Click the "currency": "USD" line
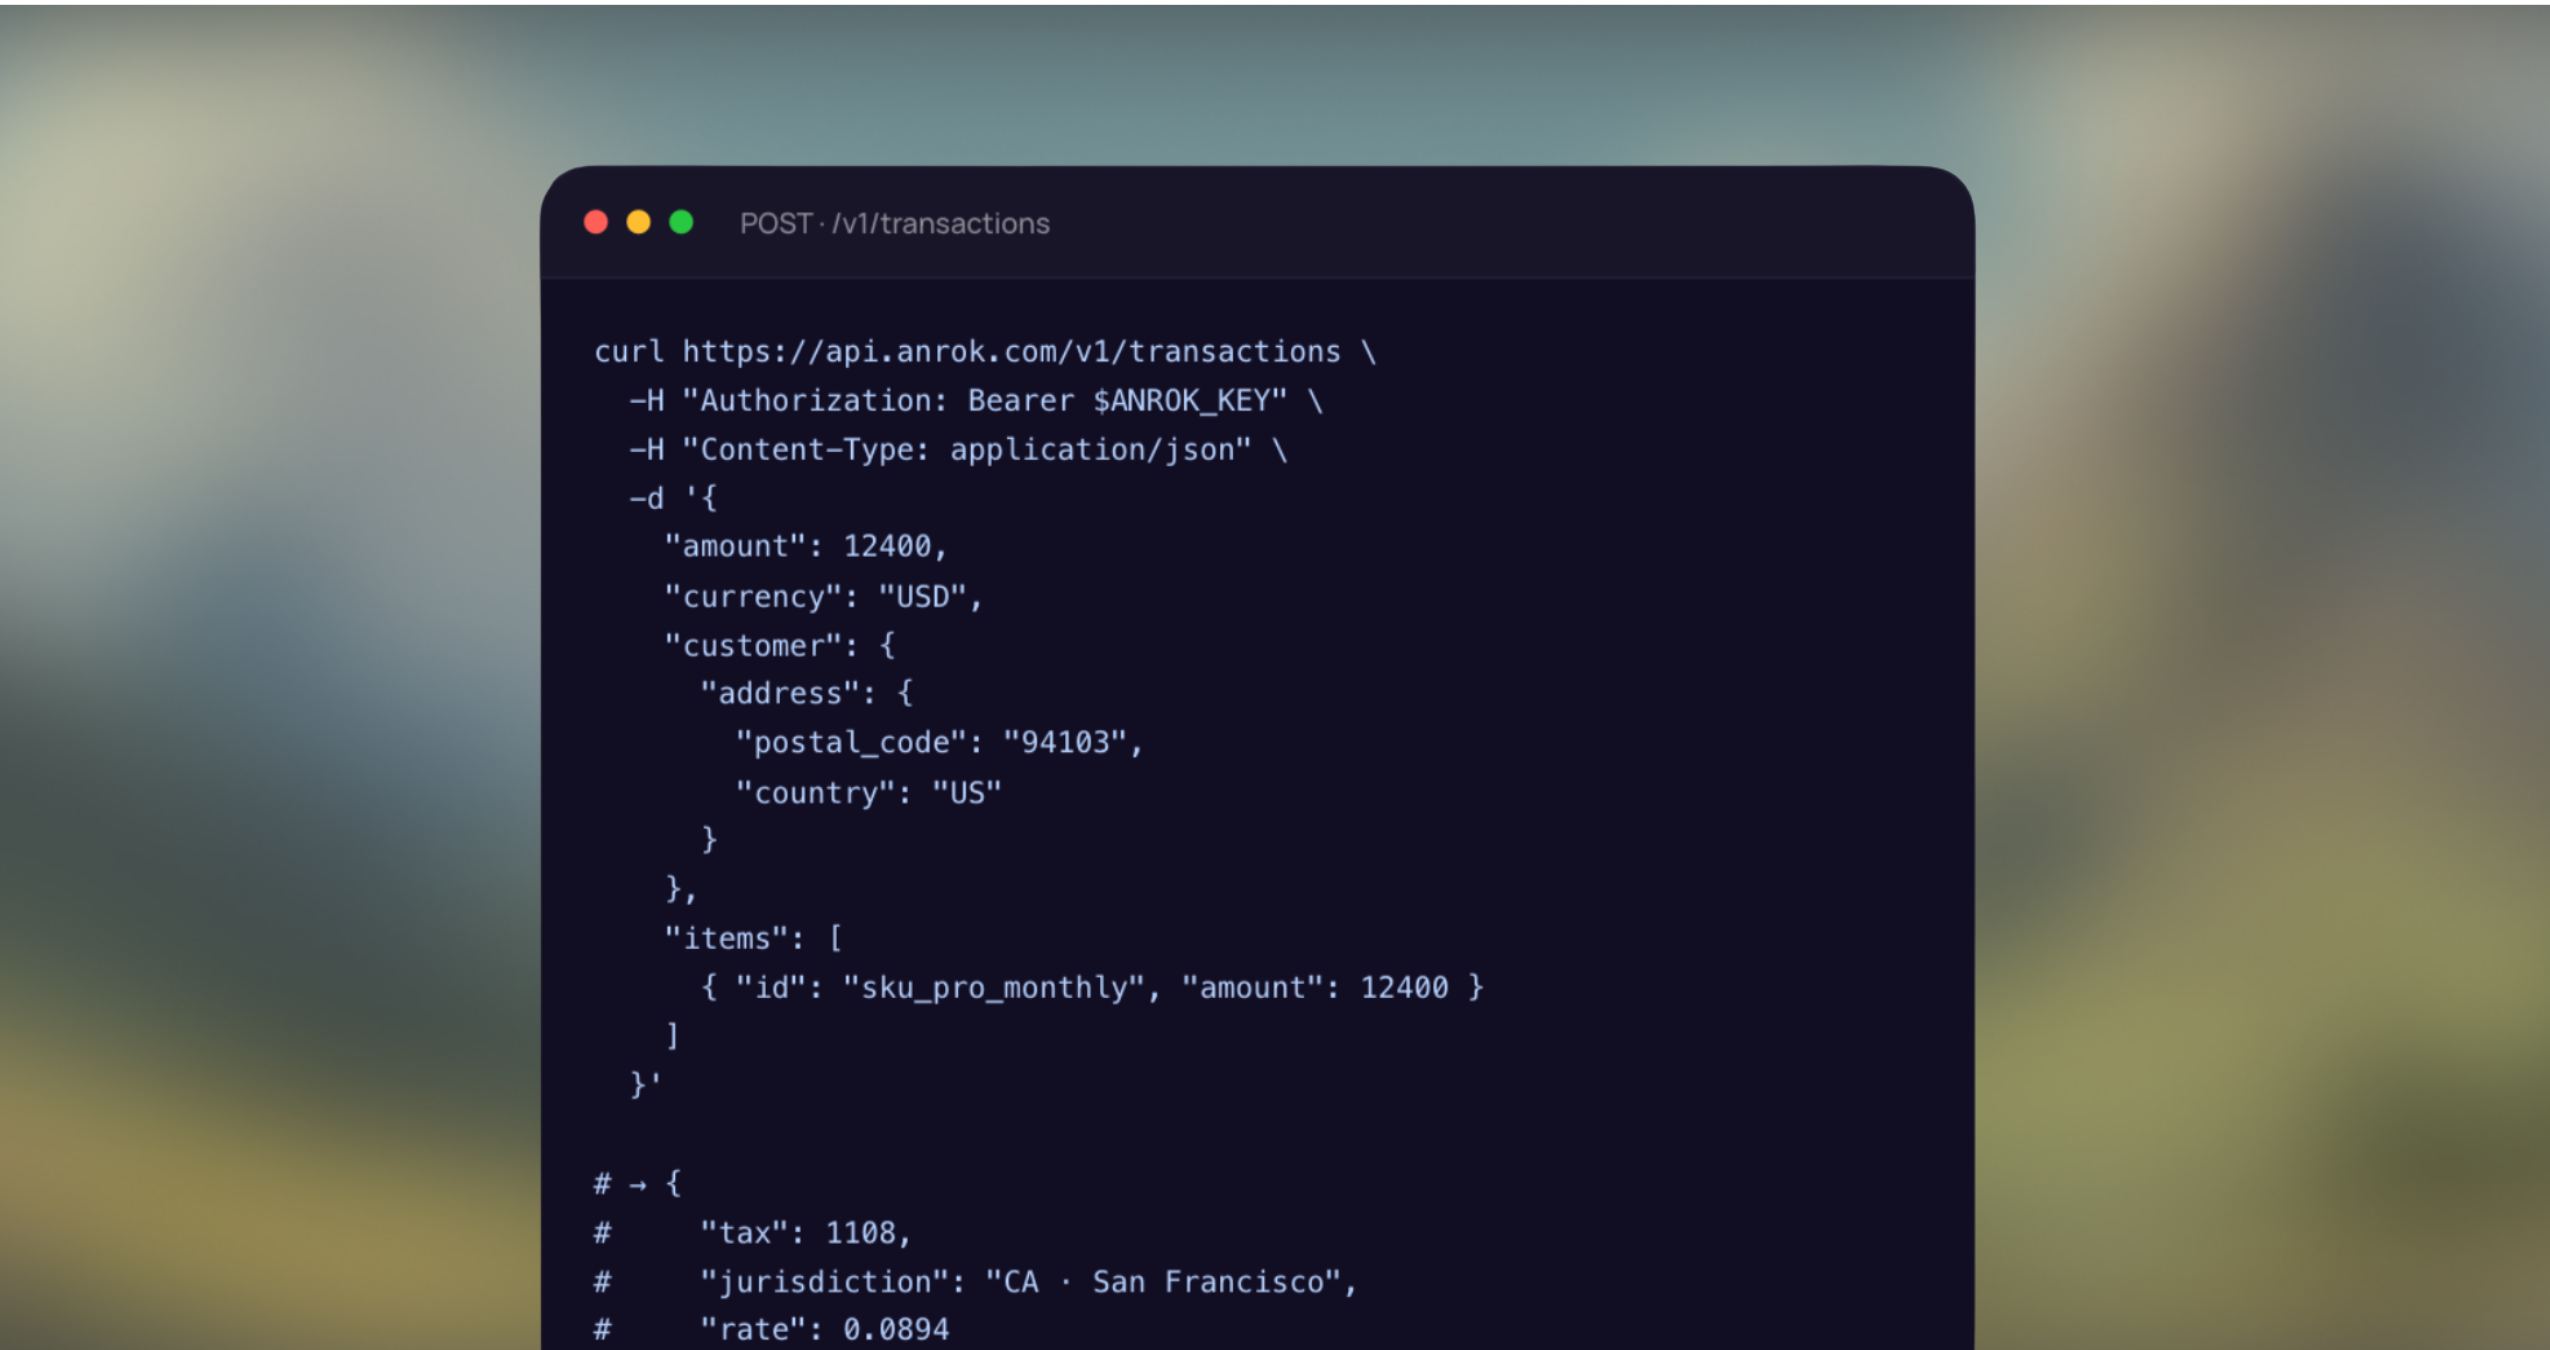This screenshot has height=1350, width=2550. 824,597
